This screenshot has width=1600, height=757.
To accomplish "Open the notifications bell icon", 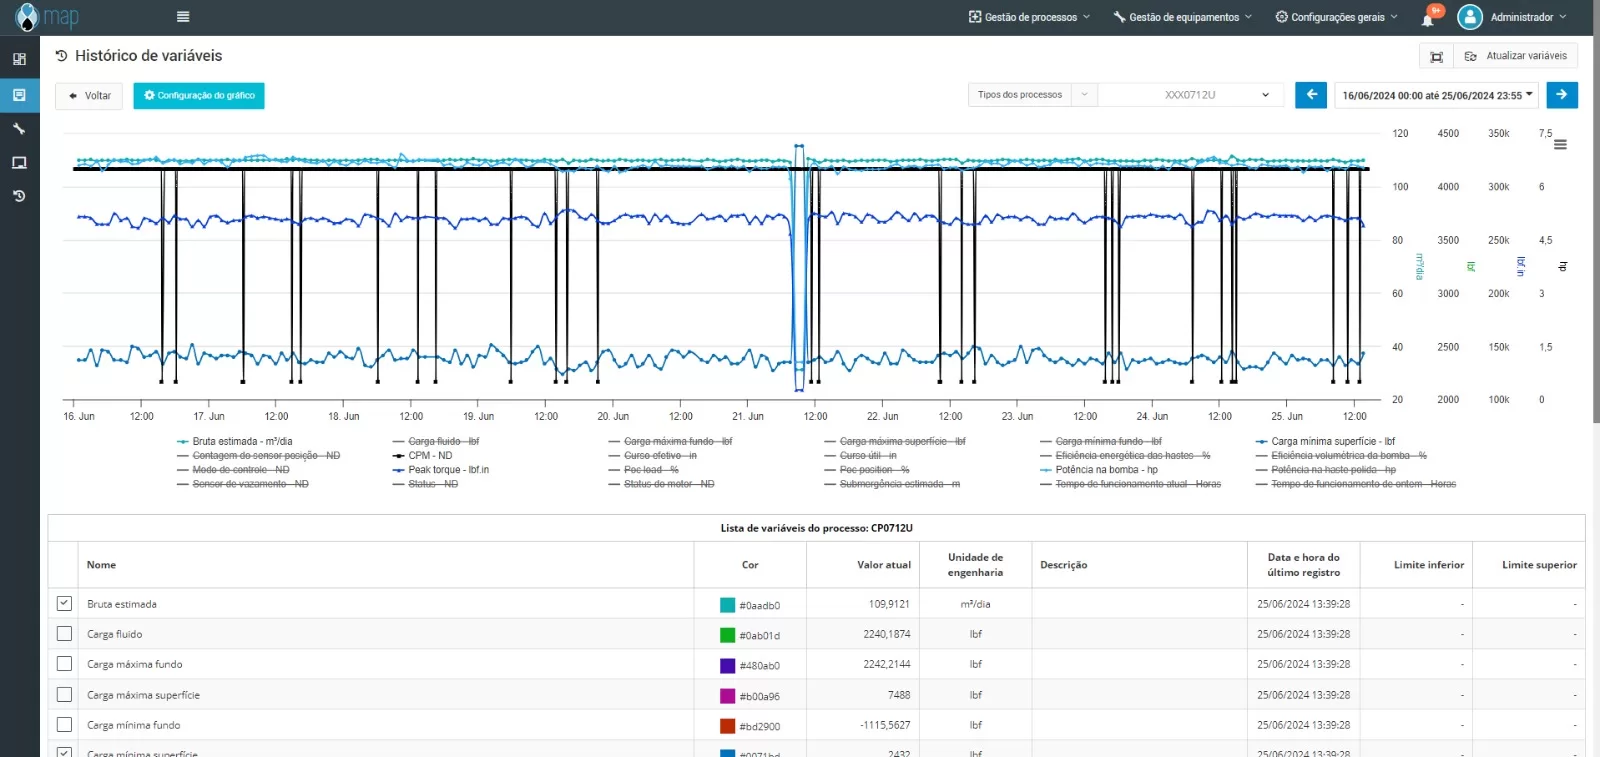I will click(x=1428, y=19).
